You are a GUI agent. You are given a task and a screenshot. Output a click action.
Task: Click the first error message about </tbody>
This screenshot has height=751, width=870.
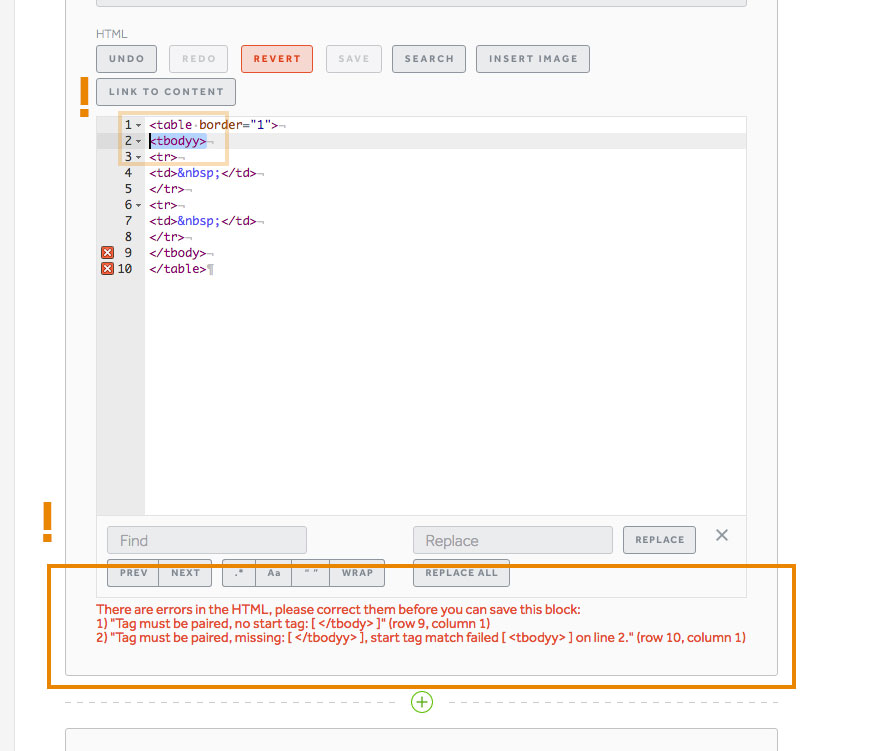click(x=293, y=623)
